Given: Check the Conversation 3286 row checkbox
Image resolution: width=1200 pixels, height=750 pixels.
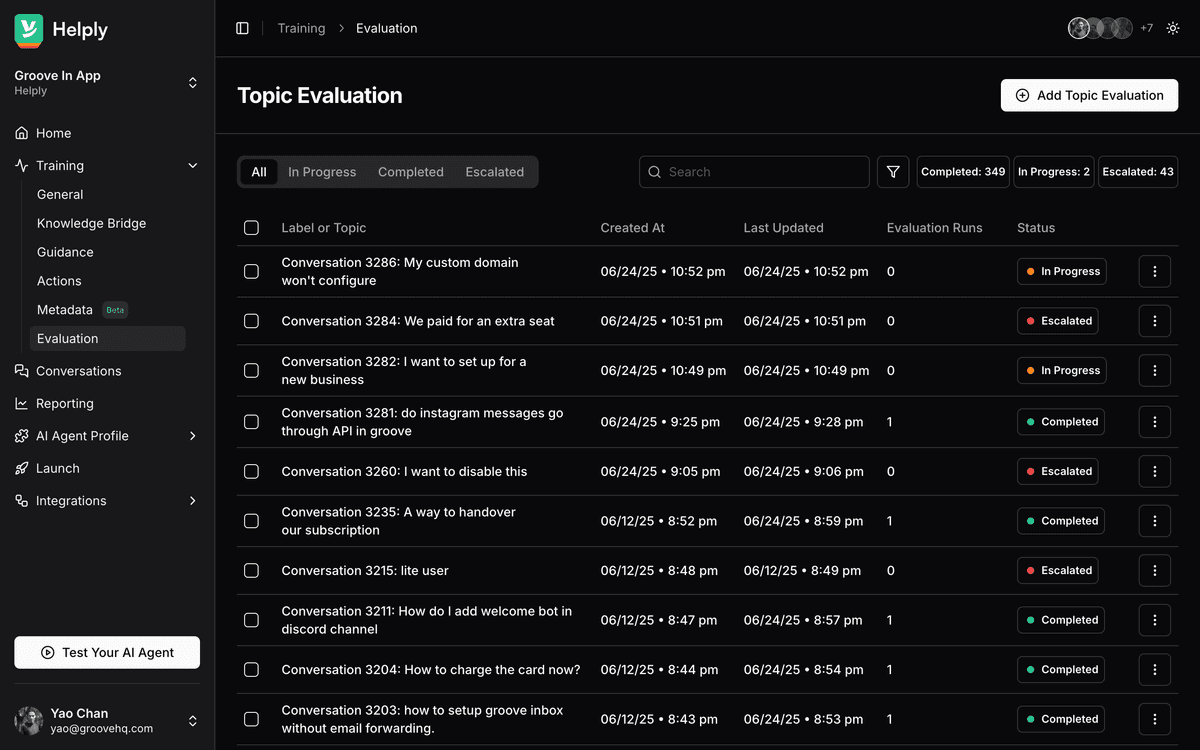Looking at the screenshot, I should click(251, 271).
